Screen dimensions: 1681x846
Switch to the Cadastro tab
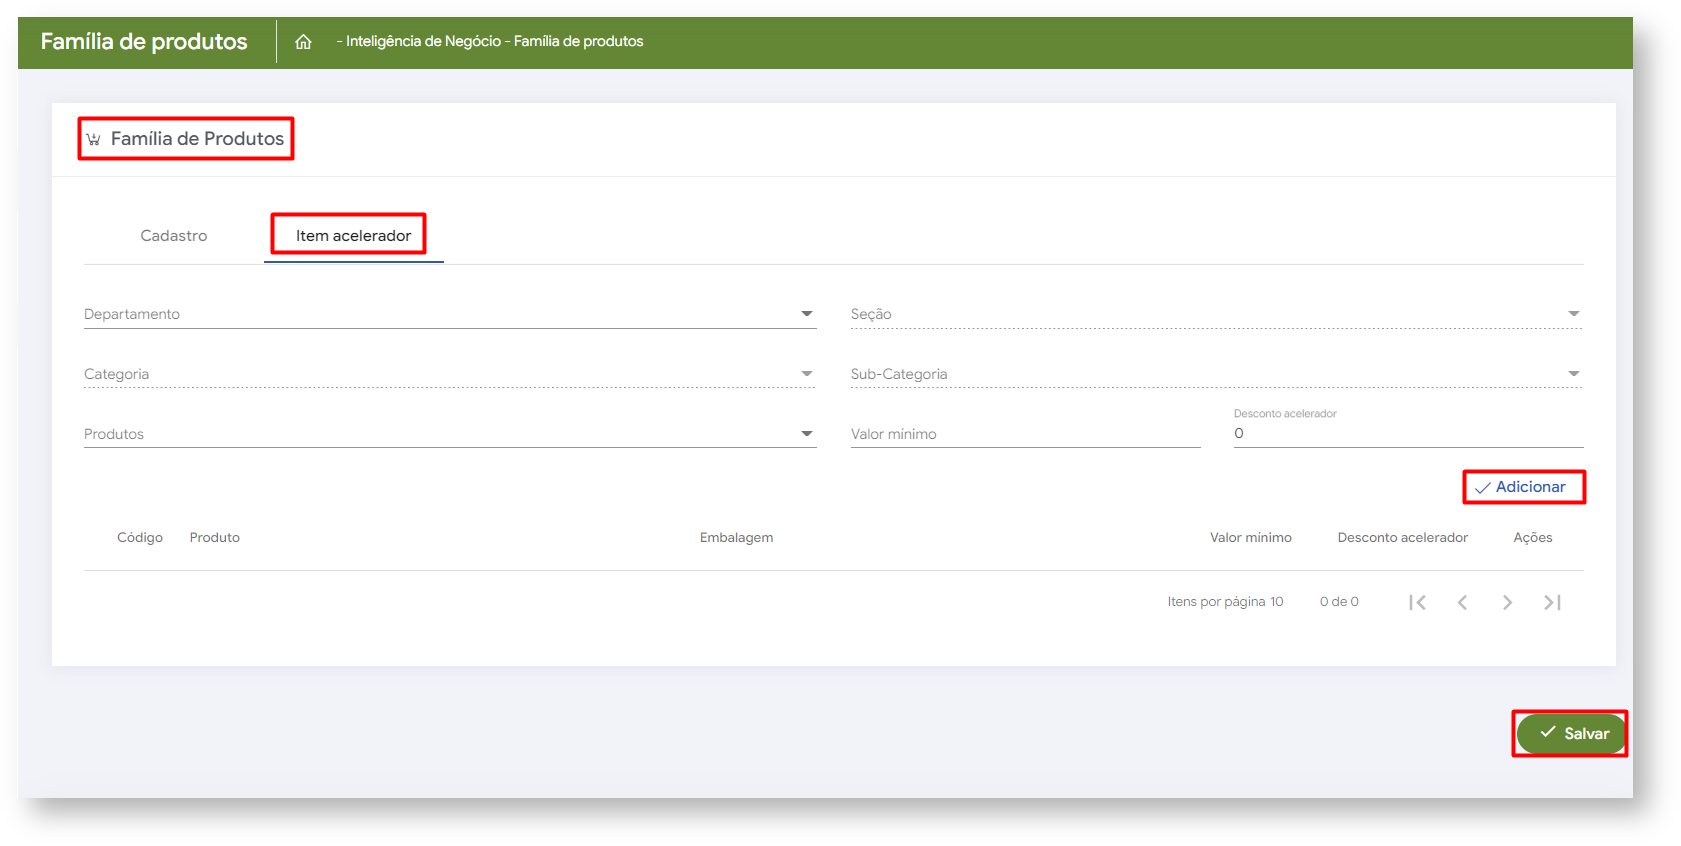tap(174, 236)
